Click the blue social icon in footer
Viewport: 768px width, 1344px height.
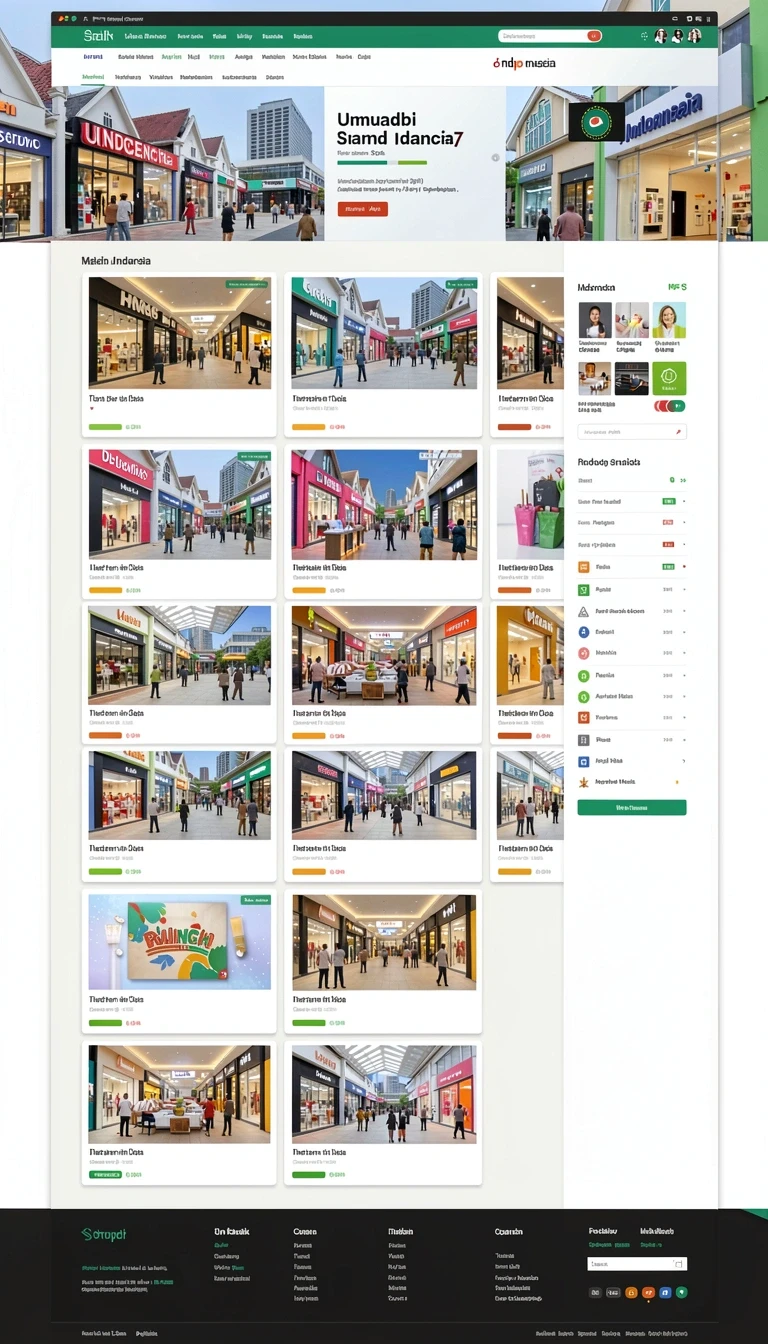click(x=665, y=1293)
